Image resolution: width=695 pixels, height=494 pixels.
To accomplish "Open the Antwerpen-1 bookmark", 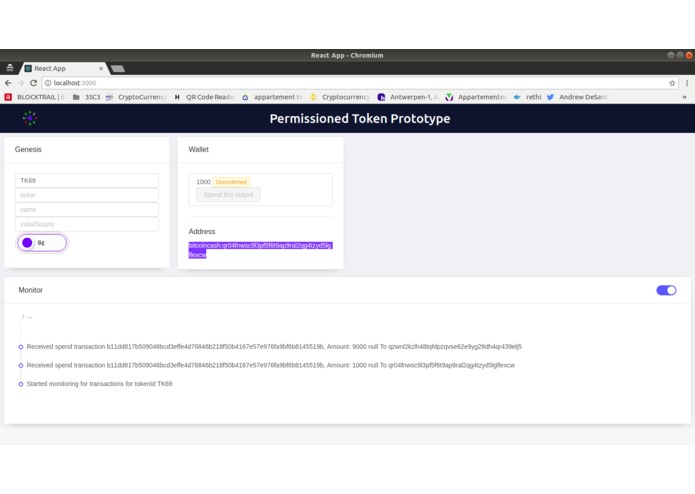I will coord(408,97).
